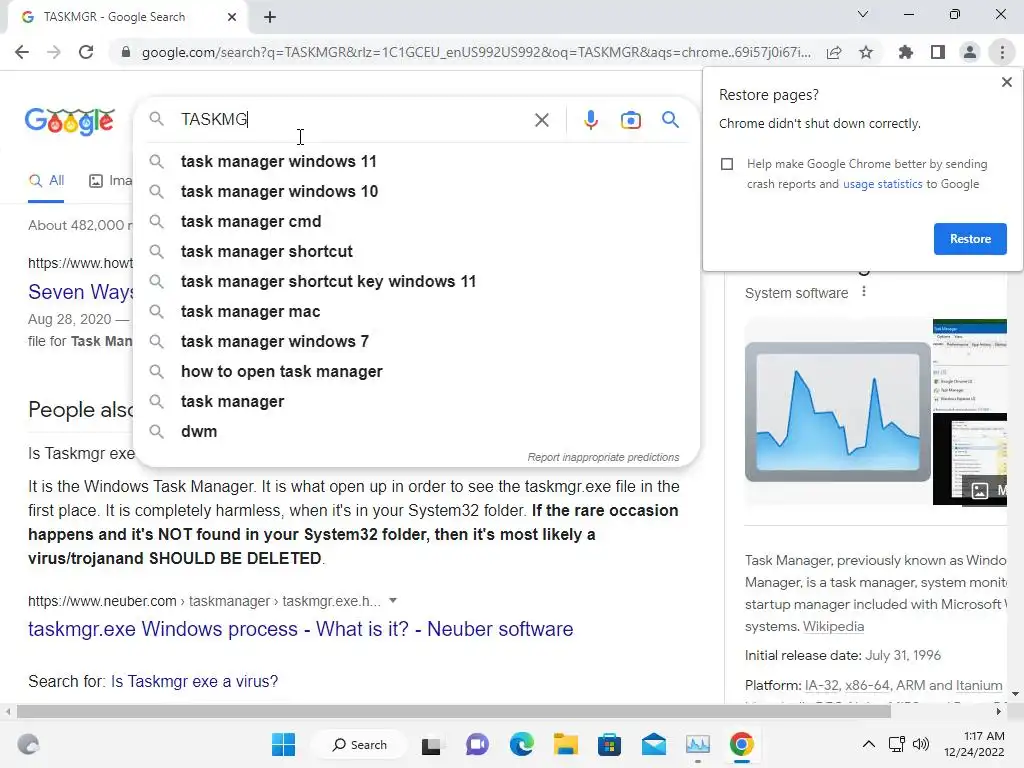This screenshot has height=768, width=1024.
Task: Start voice search with the microphone
Action: point(590,120)
